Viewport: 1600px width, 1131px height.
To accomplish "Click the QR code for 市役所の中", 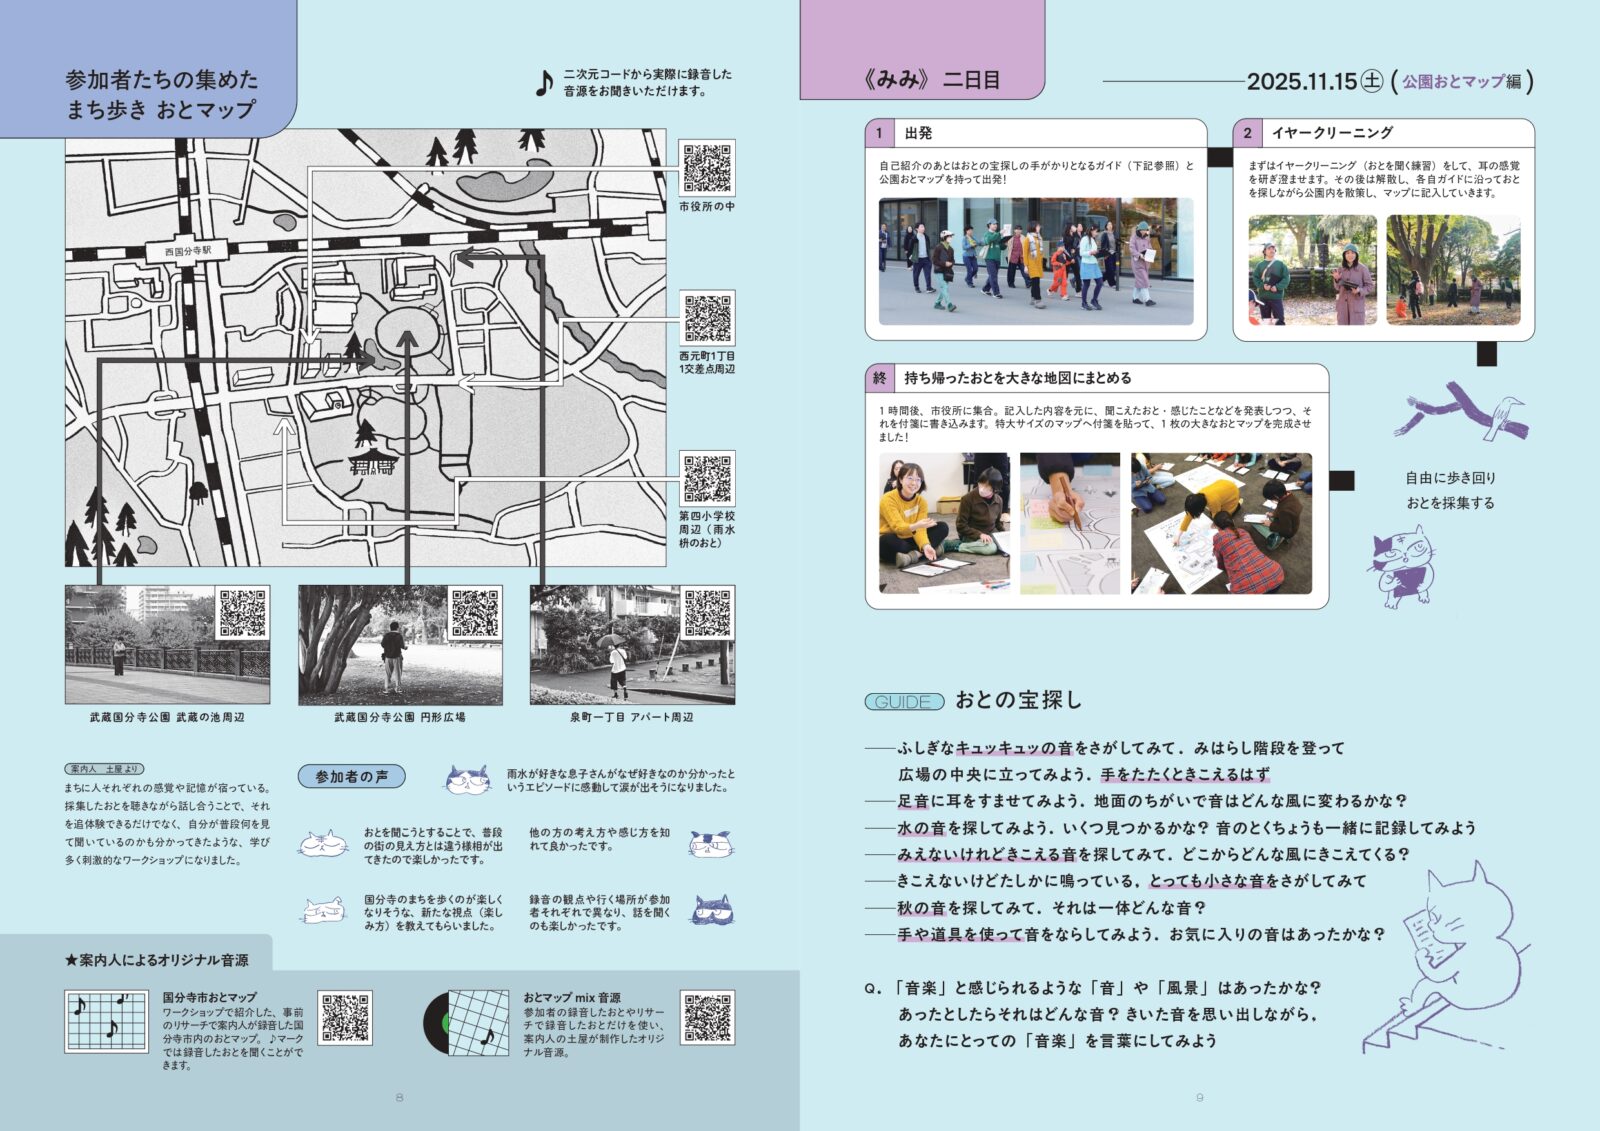I will tap(707, 168).
